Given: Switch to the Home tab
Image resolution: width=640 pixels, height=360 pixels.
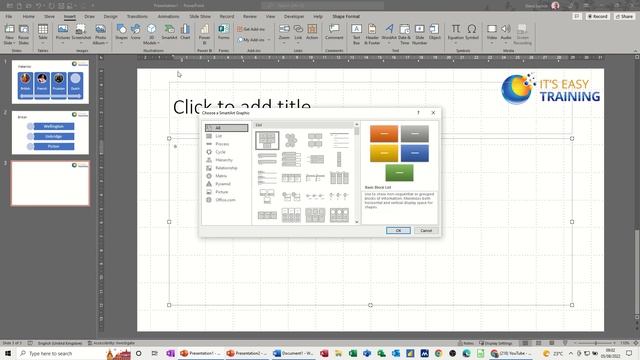Looking at the screenshot, I should pyautogui.click(x=29, y=16).
